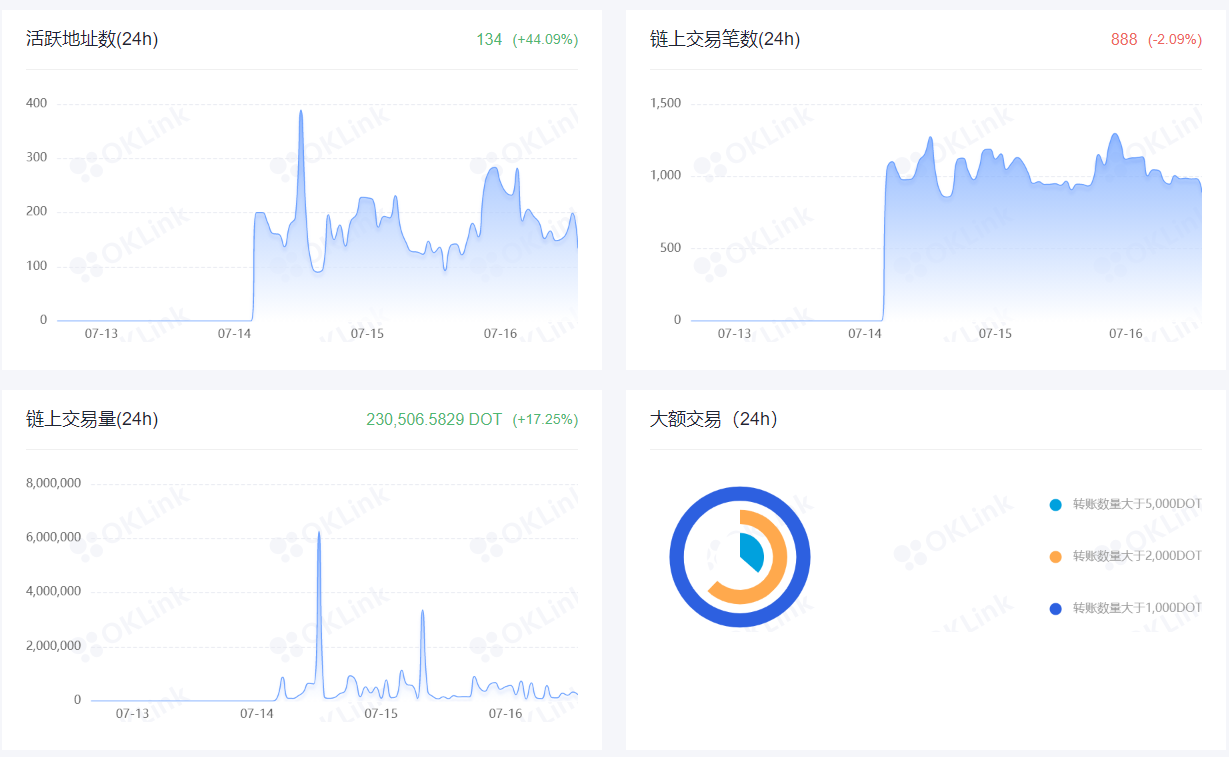Click the tallest peak in the active addresses chart

click(x=301, y=112)
